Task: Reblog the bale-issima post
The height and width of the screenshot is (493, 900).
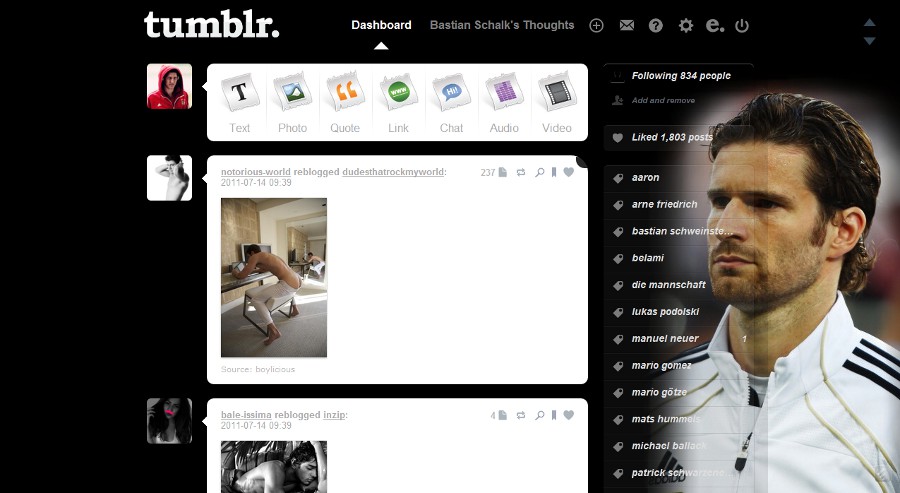Action: pyautogui.click(x=521, y=415)
